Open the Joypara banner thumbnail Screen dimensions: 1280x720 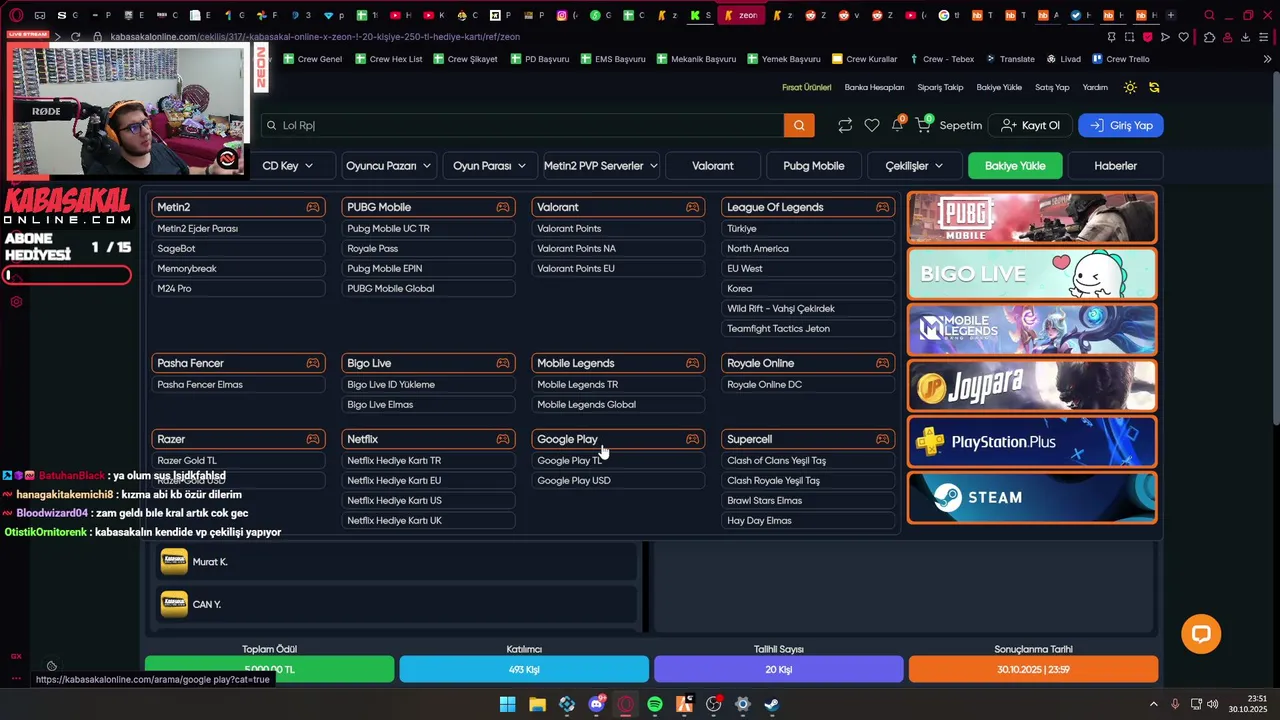[1032, 385]
